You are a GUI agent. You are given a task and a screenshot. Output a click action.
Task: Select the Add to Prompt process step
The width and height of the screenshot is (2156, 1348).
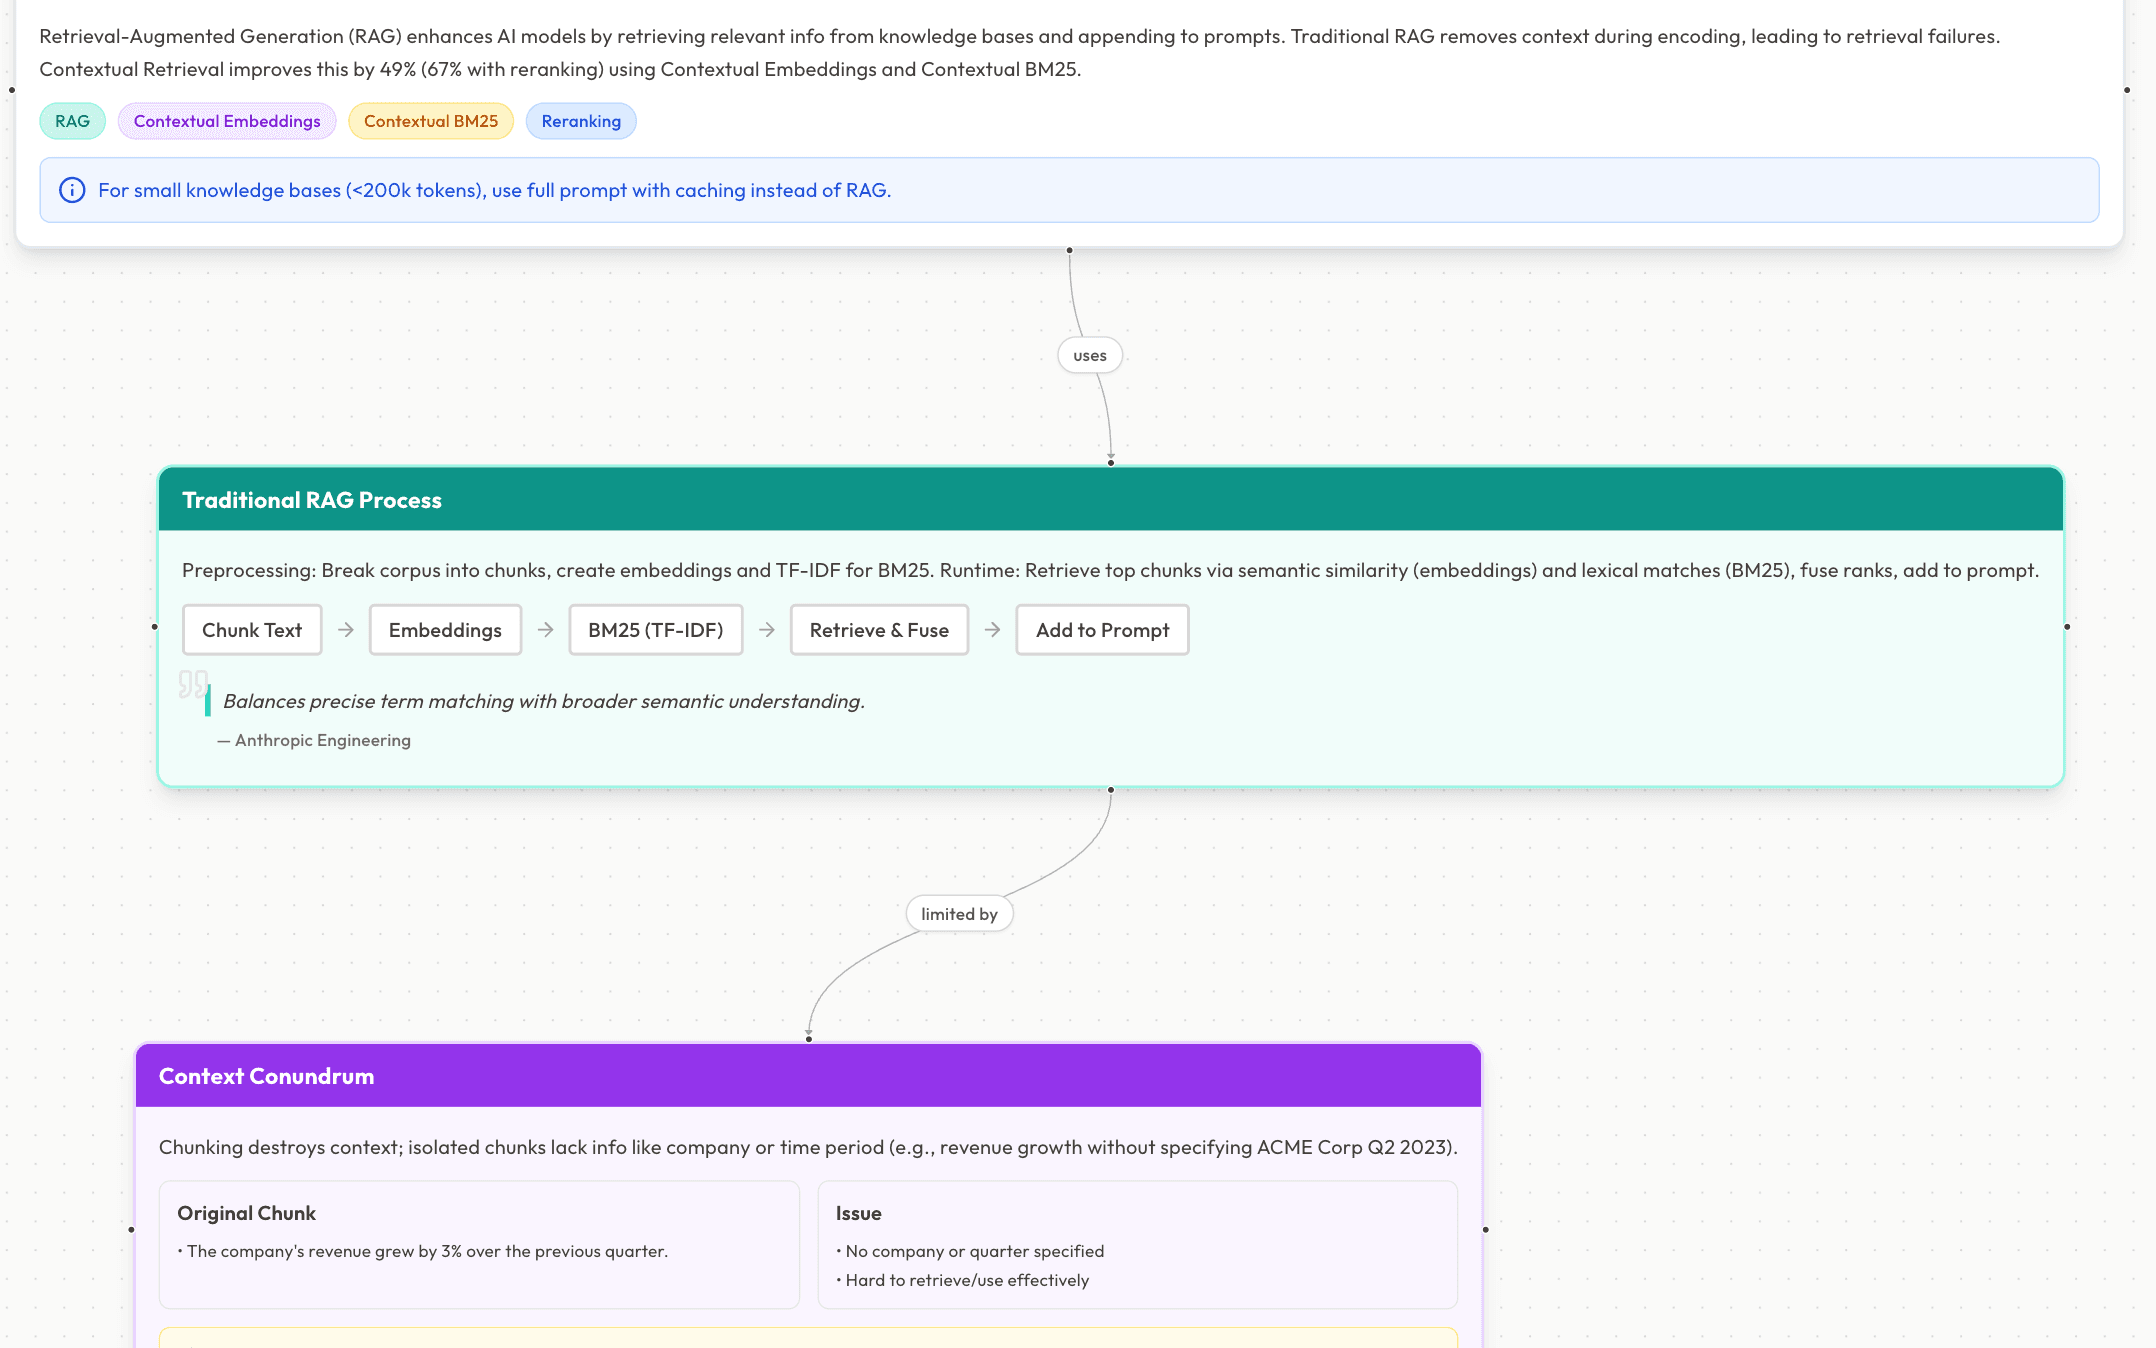coord(1102,630)
